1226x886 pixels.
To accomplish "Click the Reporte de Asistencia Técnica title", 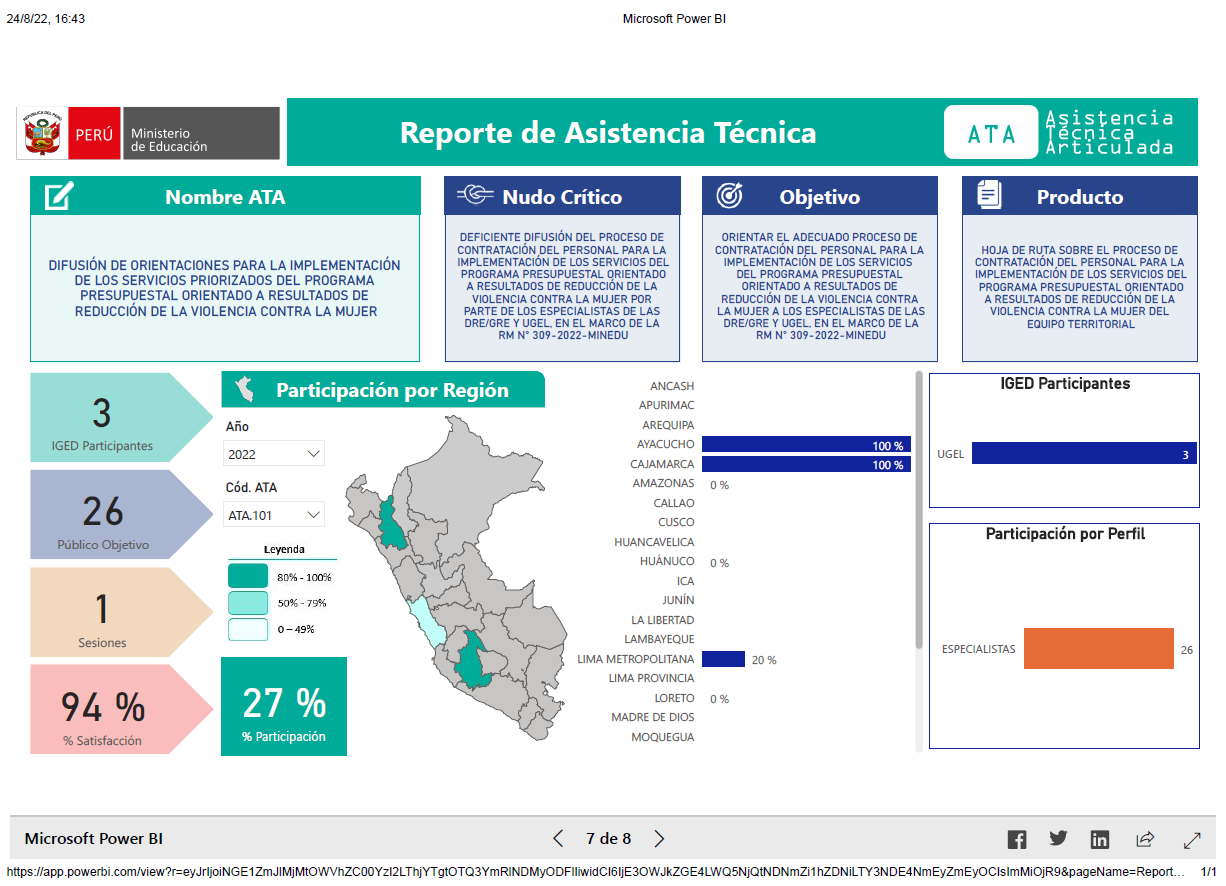I will click(608, 133).
